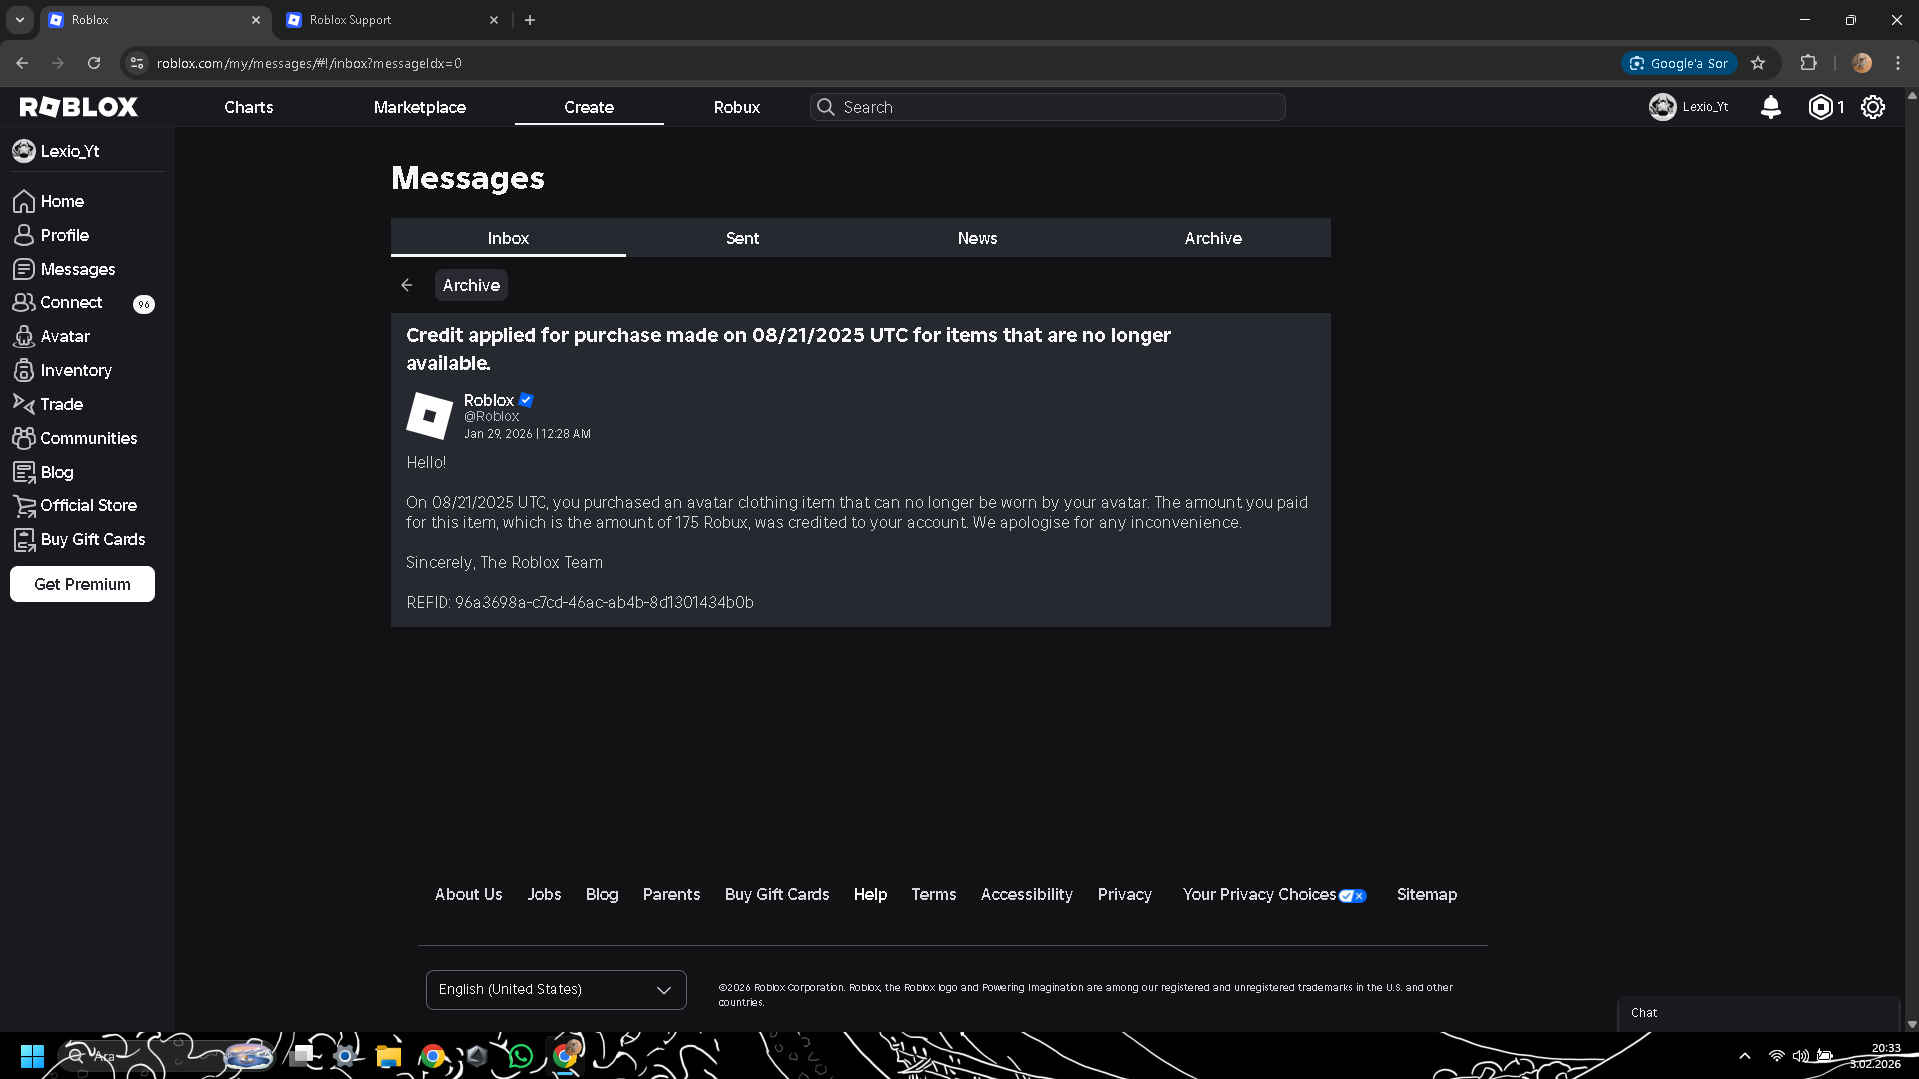Click the Roblox sender avatar thumbnail
The image size is (1919, 1079).
click(x=430, y=416)
